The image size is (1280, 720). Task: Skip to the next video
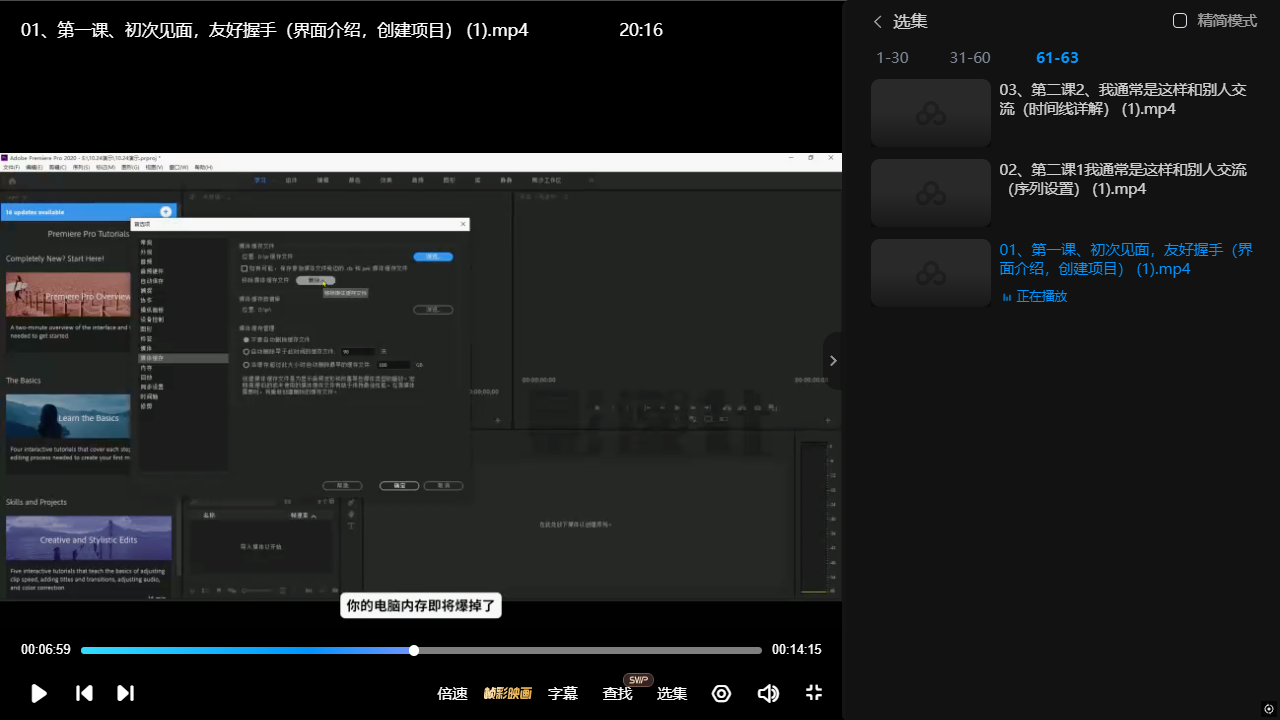tap(125, 693)
